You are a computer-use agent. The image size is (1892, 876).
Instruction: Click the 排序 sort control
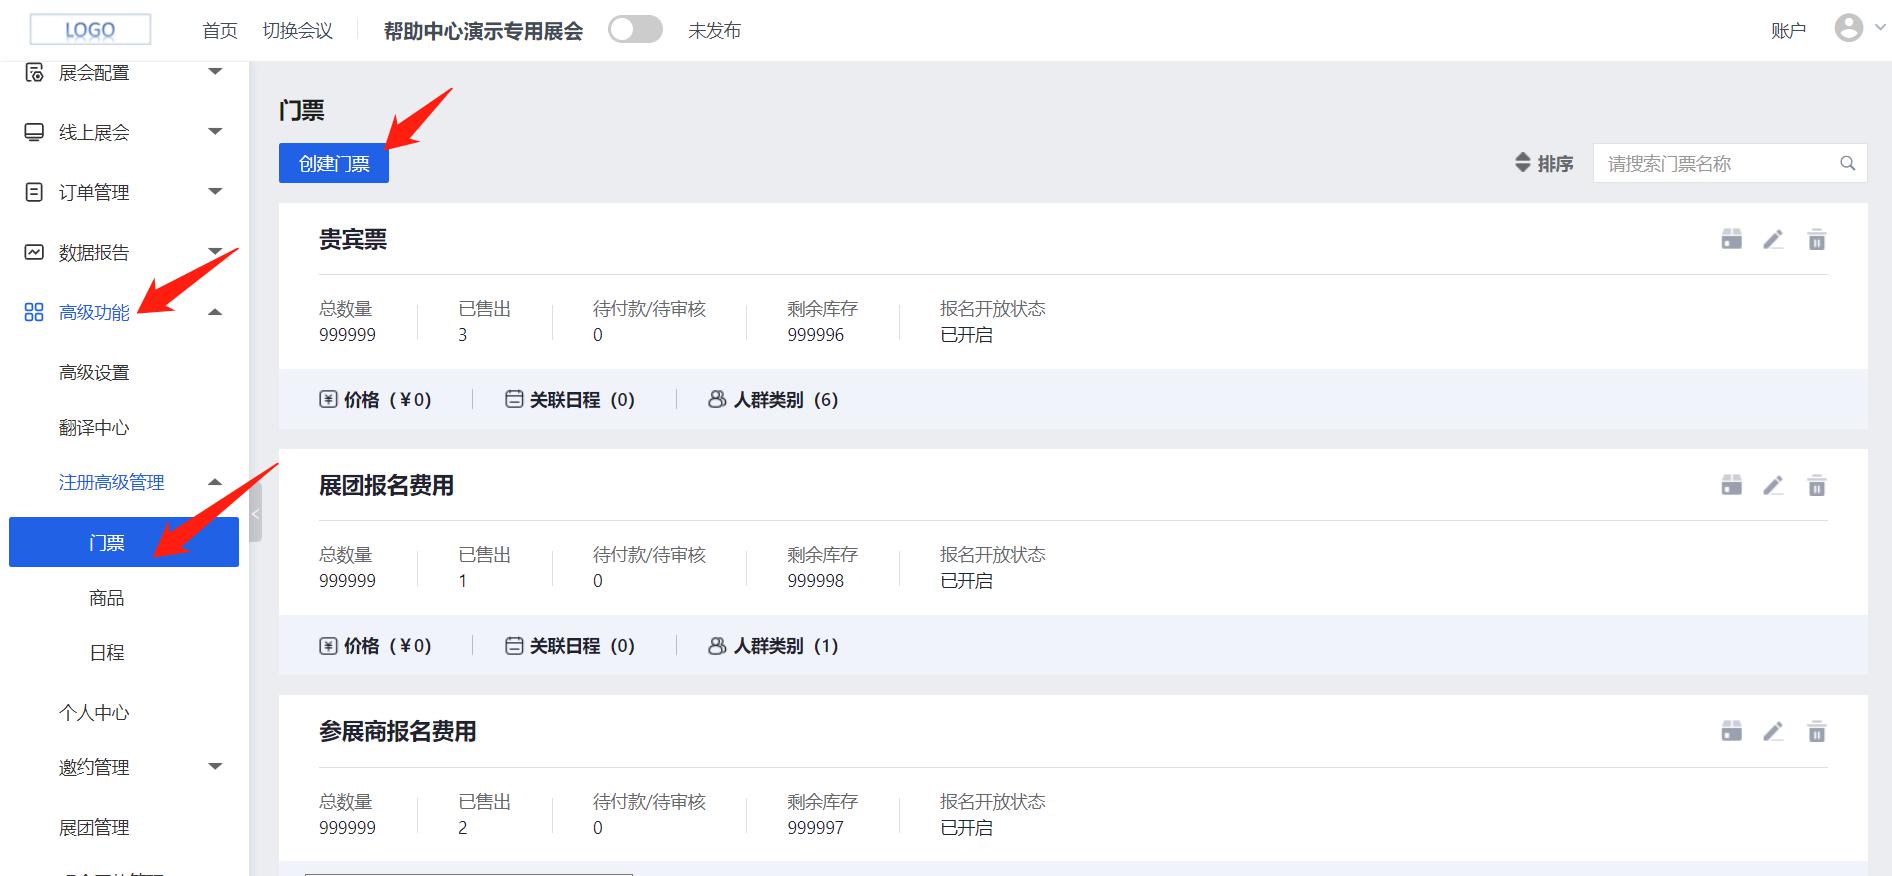(x=1544, y=163)
